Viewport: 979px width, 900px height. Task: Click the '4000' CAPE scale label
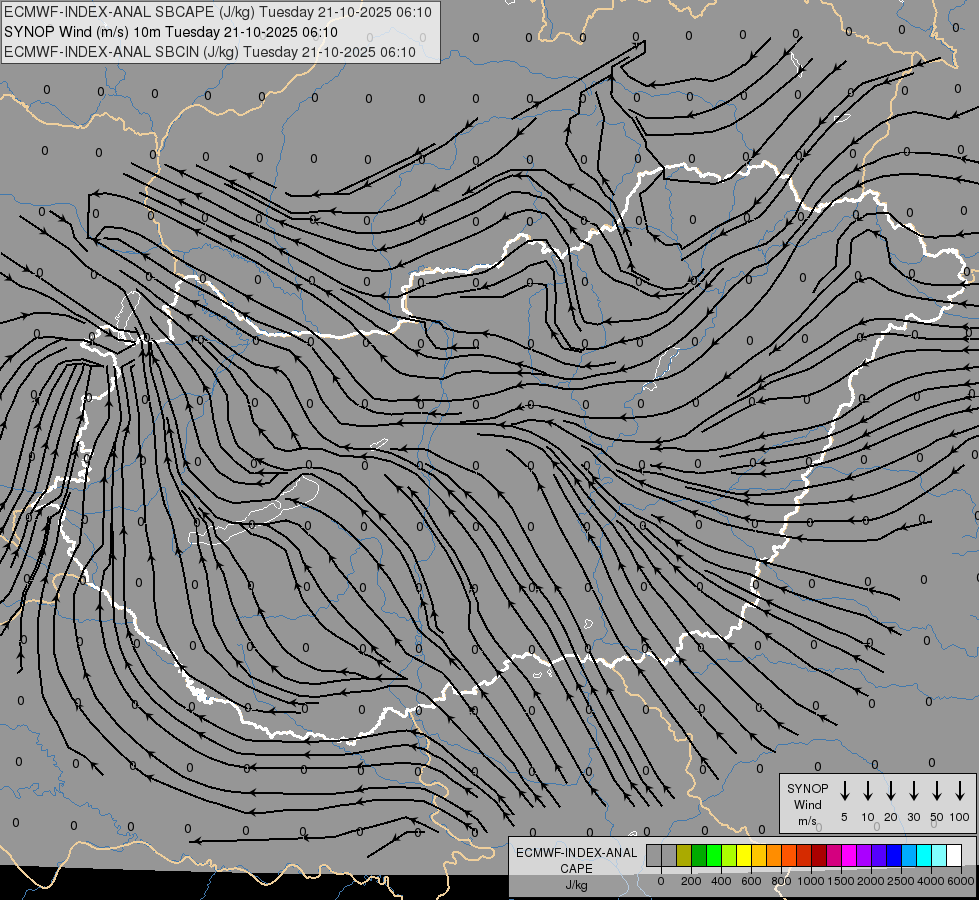[x=931, y=881]
